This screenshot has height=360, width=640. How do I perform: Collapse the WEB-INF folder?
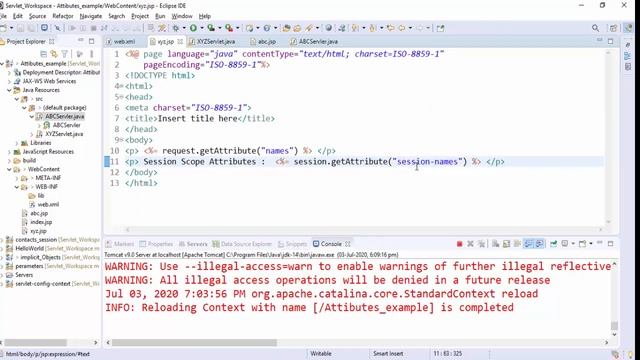(x=17, y=187)
